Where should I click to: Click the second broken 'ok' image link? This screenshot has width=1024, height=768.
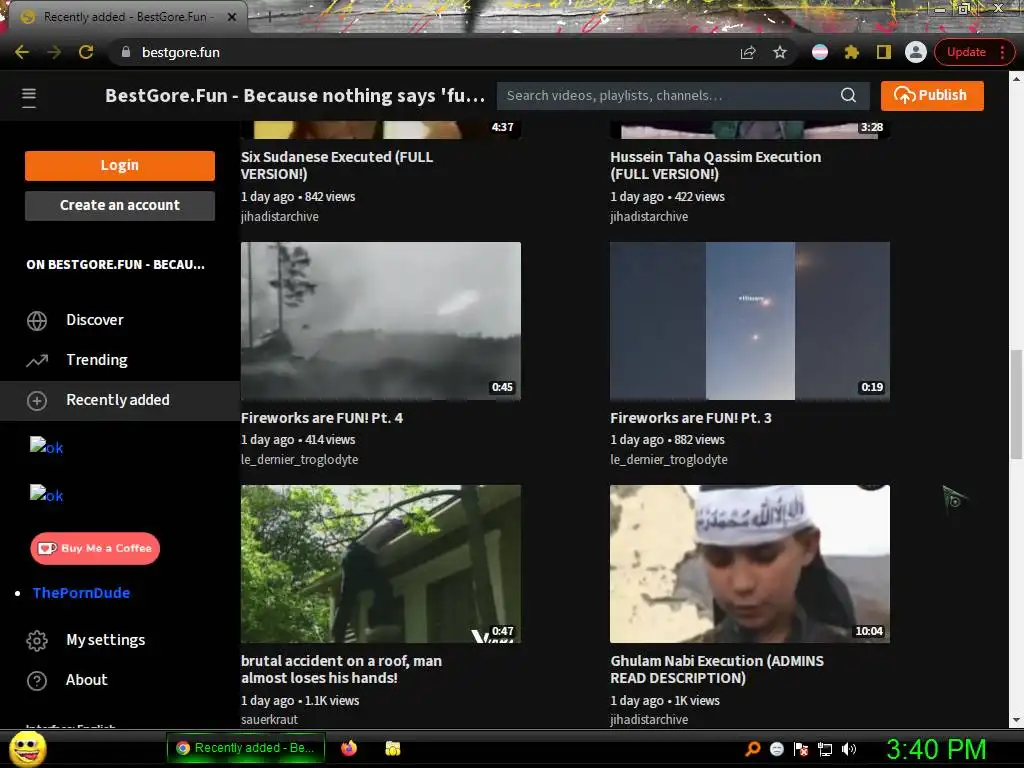click(x=46, y=495)
